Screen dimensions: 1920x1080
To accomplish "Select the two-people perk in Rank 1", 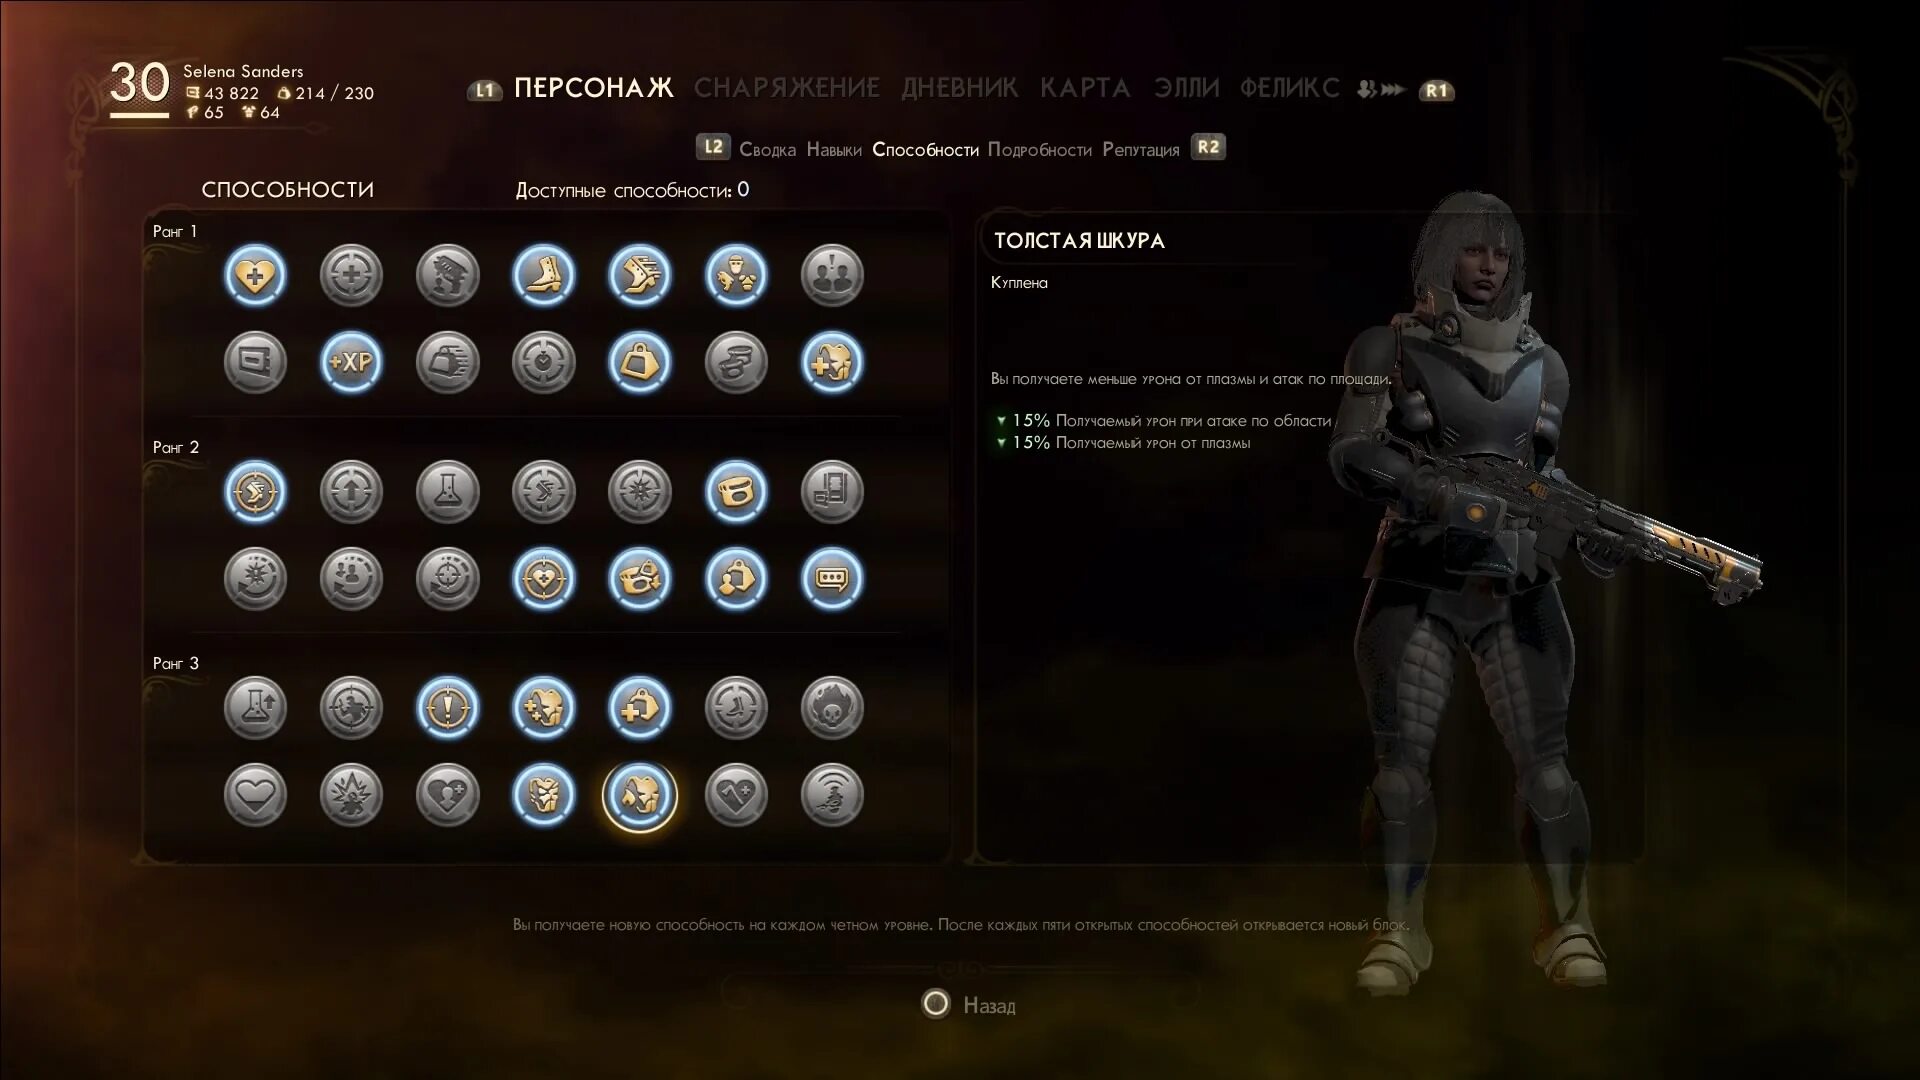I will (x=831, y=275).
